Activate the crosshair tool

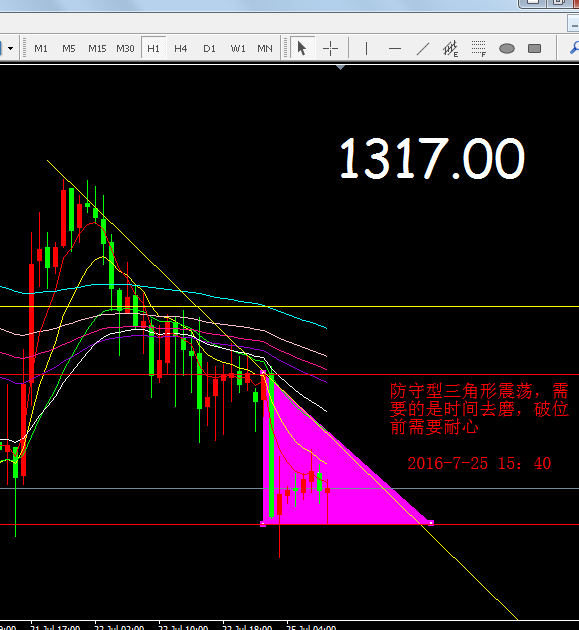330,48
